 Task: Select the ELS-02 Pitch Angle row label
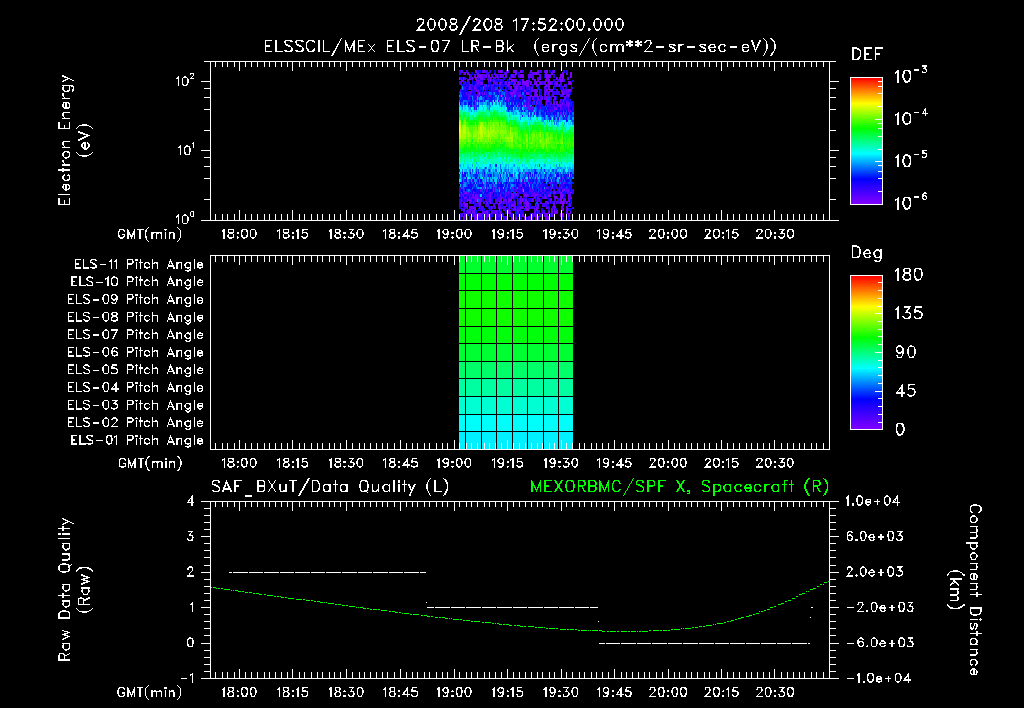[x=135, y=423]
